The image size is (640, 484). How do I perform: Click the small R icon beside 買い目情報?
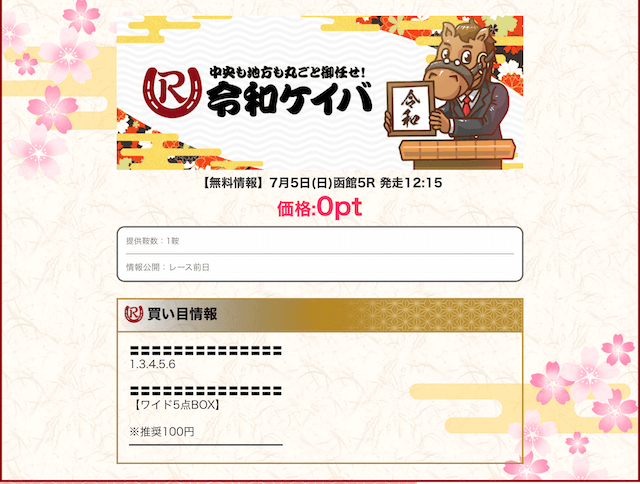coord(133,314)
